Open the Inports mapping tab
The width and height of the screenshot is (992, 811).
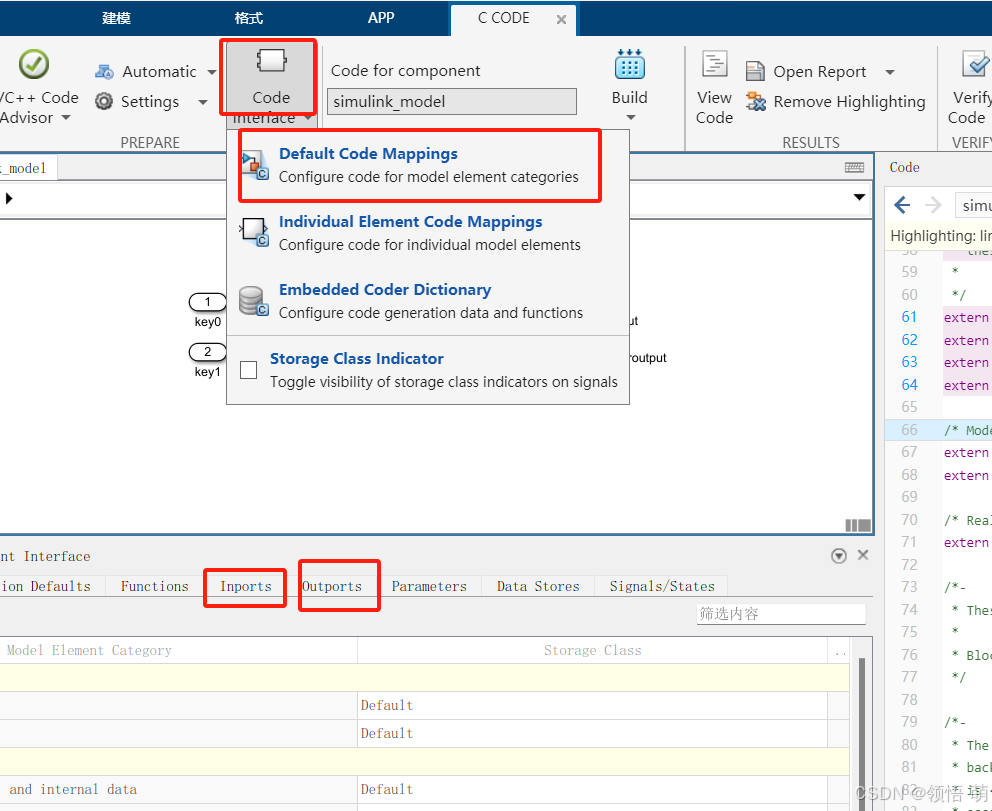tap(245, 586)
